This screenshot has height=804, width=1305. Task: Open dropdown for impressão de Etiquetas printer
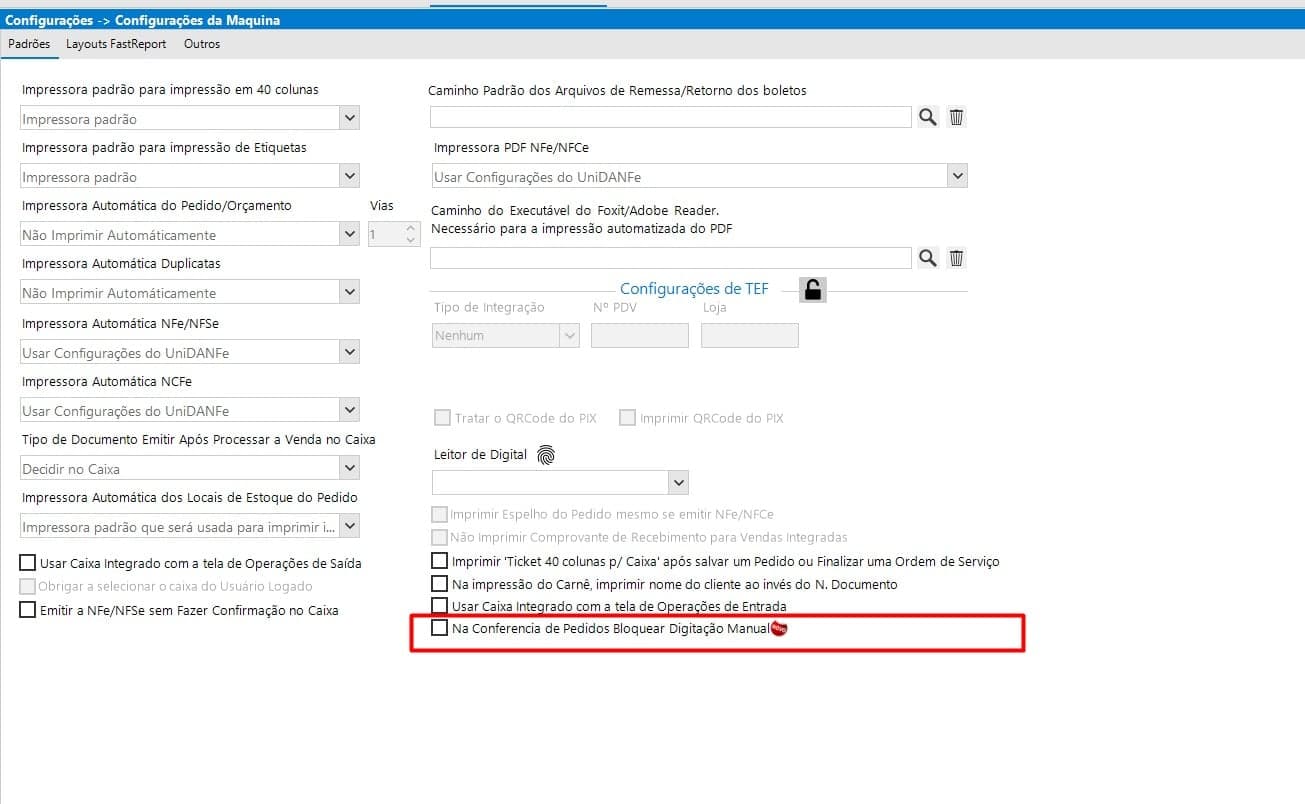click(349, 176)
